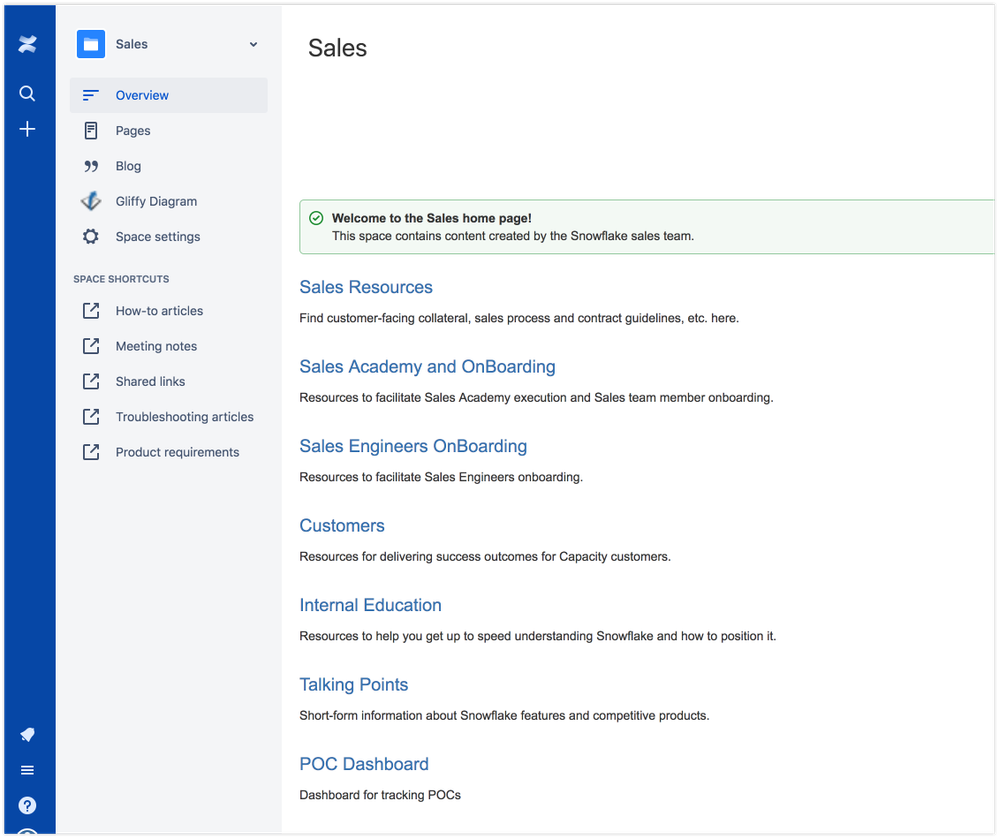Screen dimensions: 999x838
Task: Open Blog via its quote-marks icon
Action: click(91, 166)
